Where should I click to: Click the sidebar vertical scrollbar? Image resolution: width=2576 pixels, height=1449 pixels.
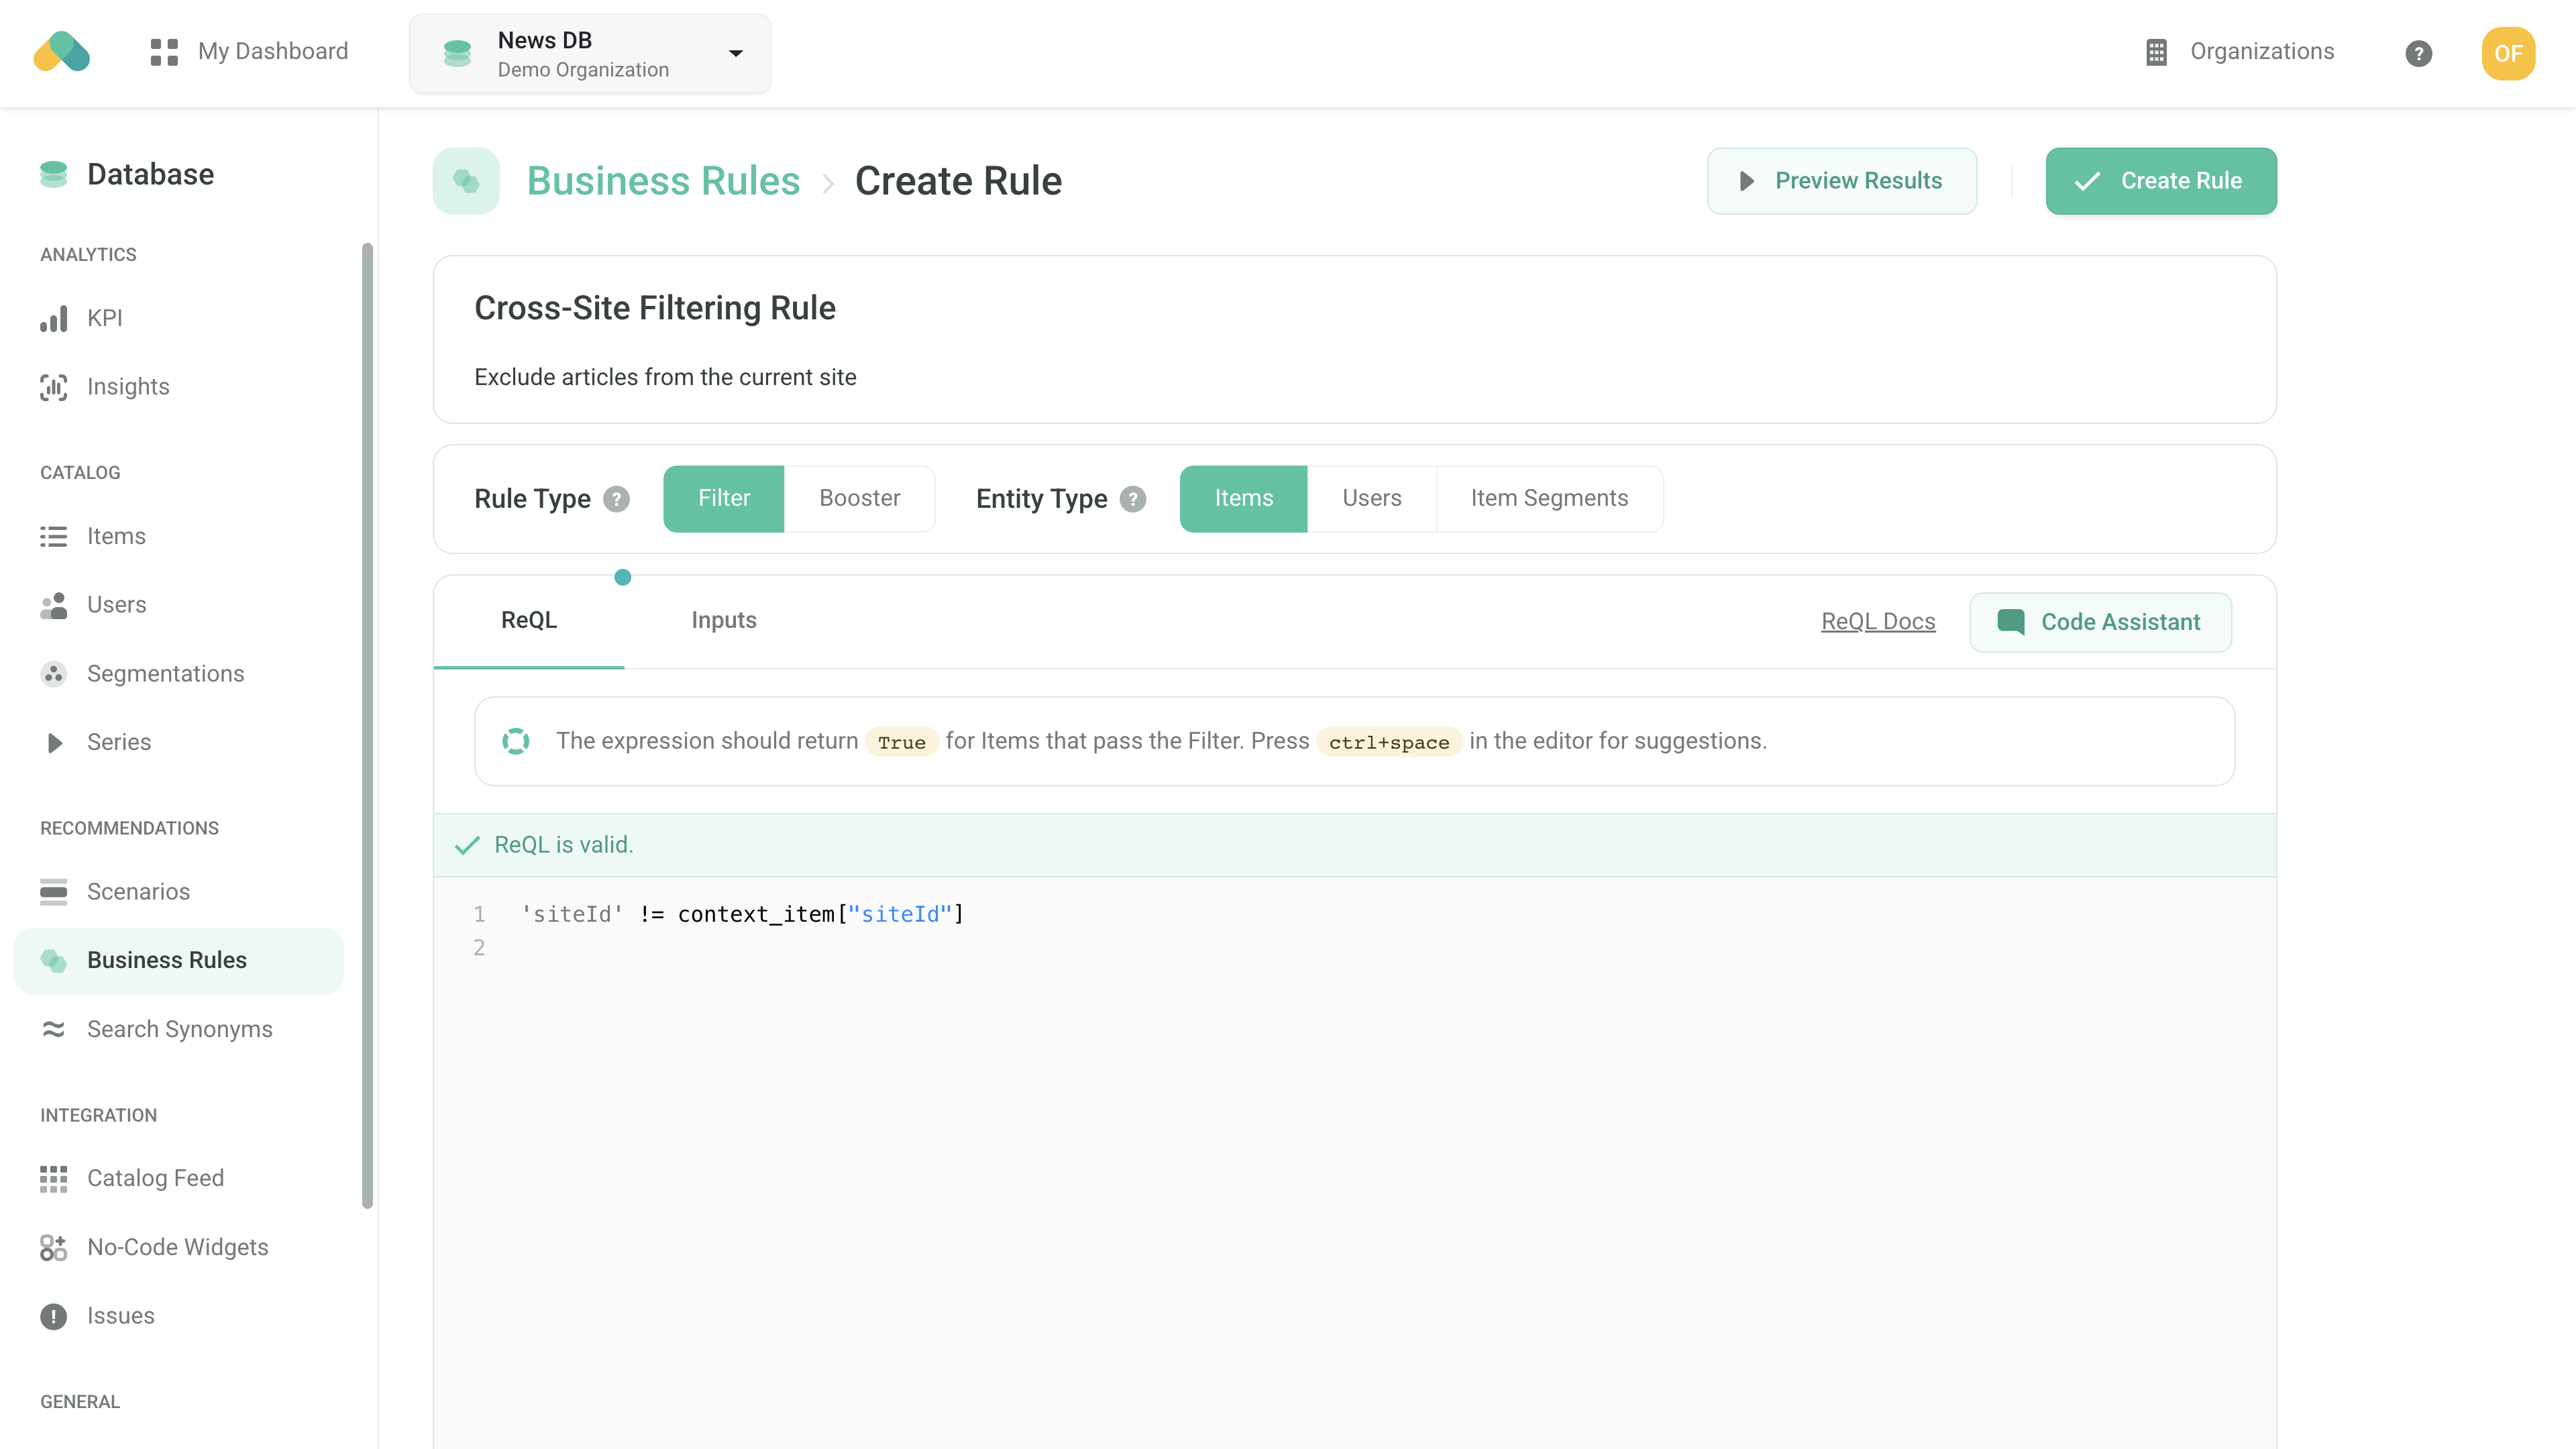(368, 725)
